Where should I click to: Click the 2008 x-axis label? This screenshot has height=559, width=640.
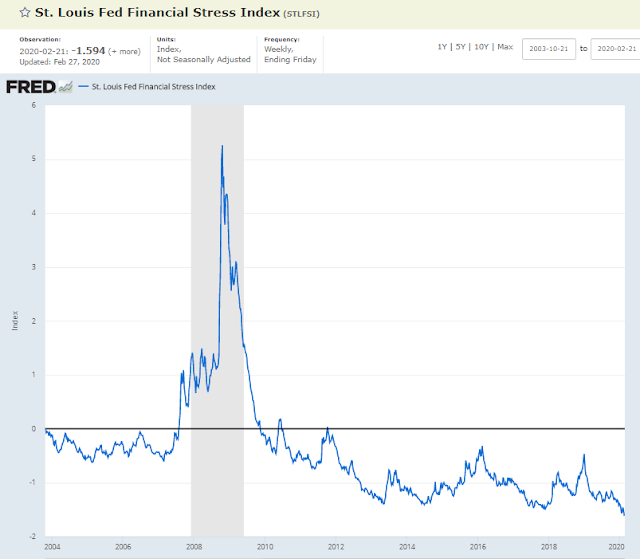194,547
